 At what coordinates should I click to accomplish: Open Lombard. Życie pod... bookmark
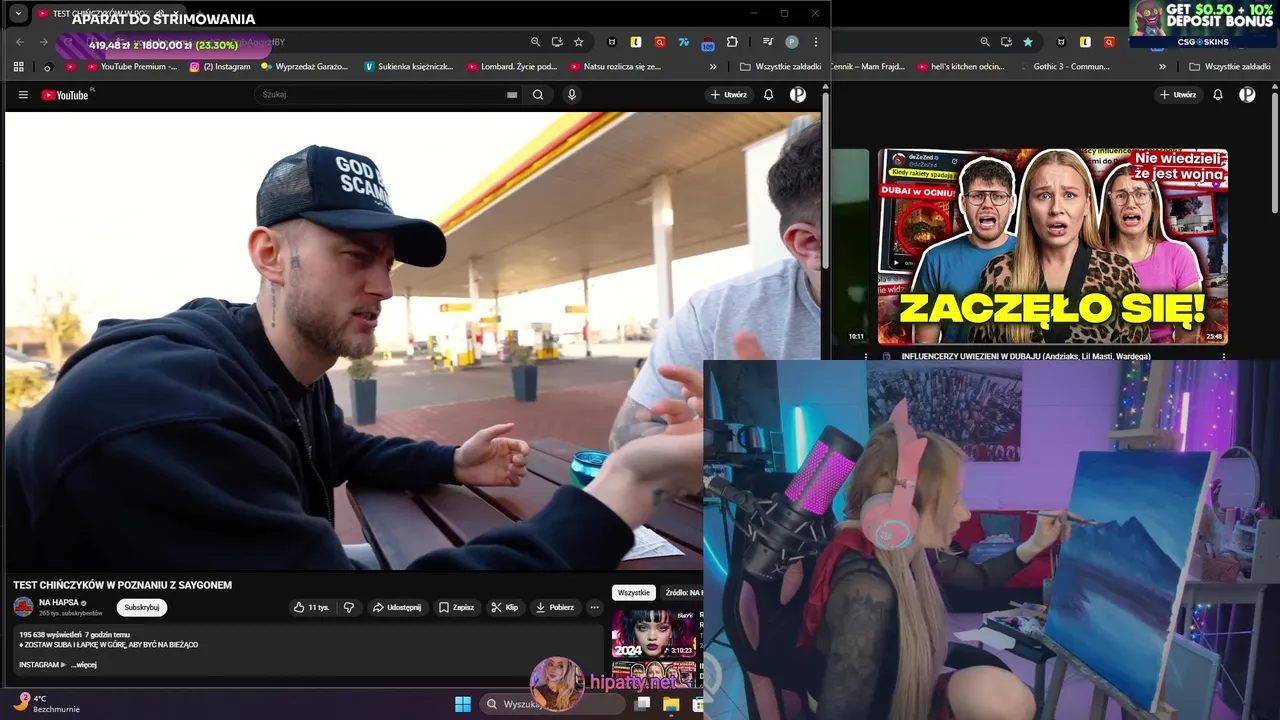coord(511,67)
